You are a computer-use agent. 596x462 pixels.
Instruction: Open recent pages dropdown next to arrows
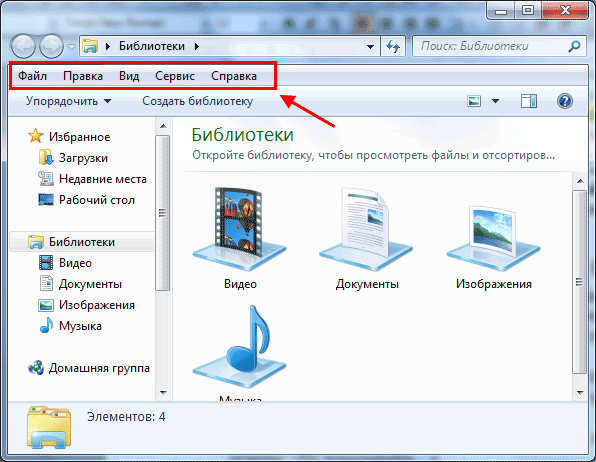pos(71,47)
